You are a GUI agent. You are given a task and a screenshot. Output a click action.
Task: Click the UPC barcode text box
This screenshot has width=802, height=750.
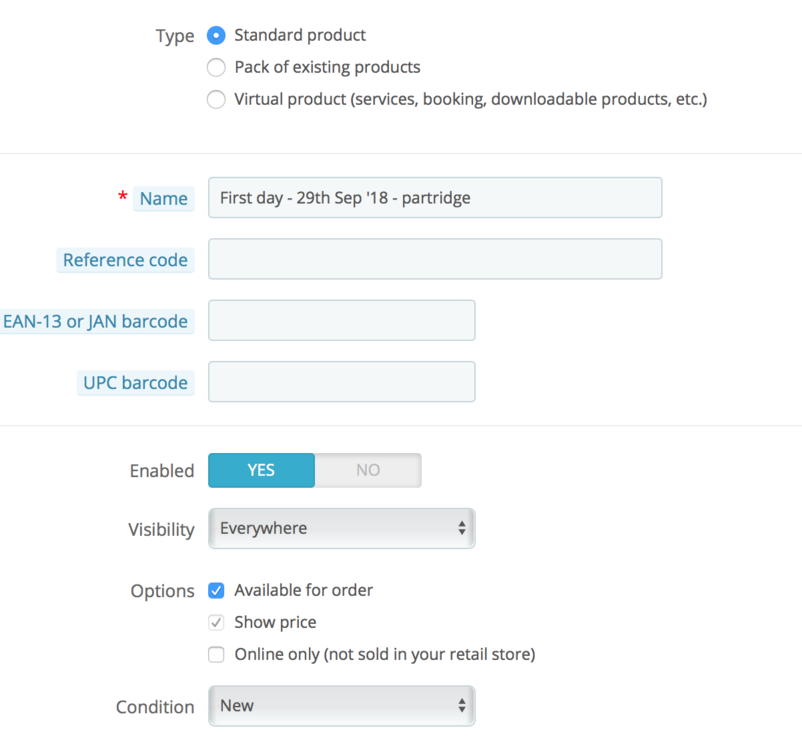pos(341,382)
